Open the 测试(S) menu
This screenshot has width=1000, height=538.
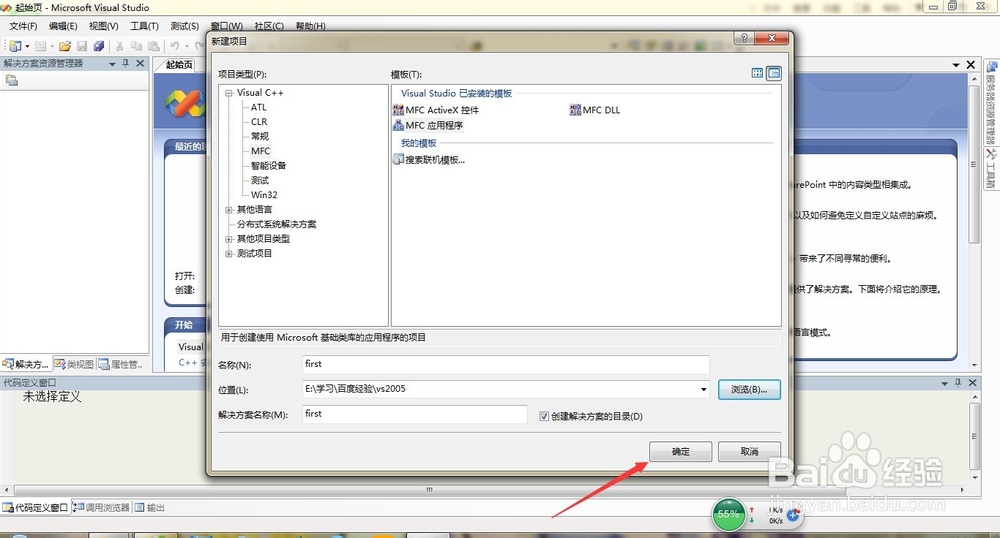coord(184,26)
